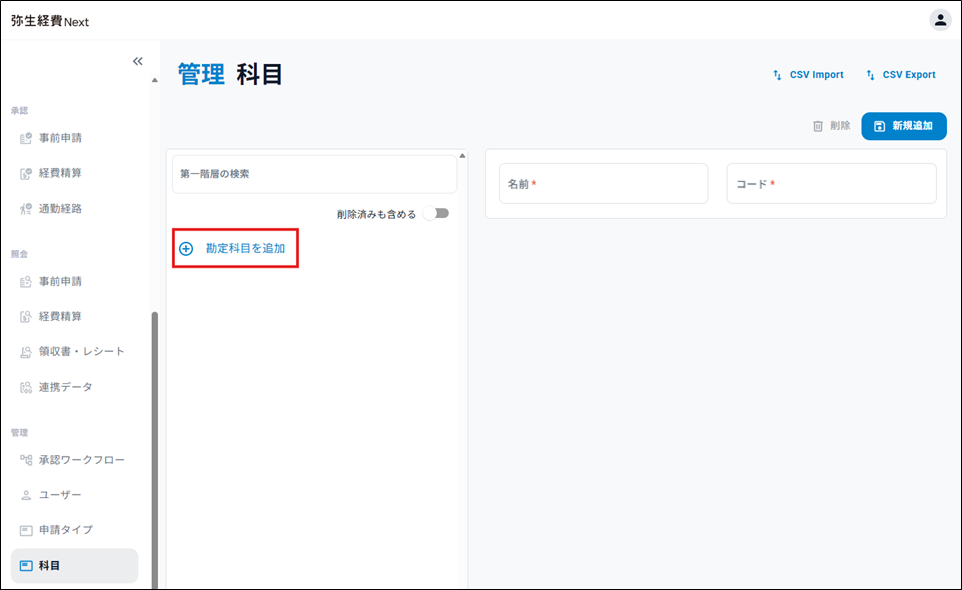
Task: Select 科目 in the sidebar
Action: tap(74, 565)
